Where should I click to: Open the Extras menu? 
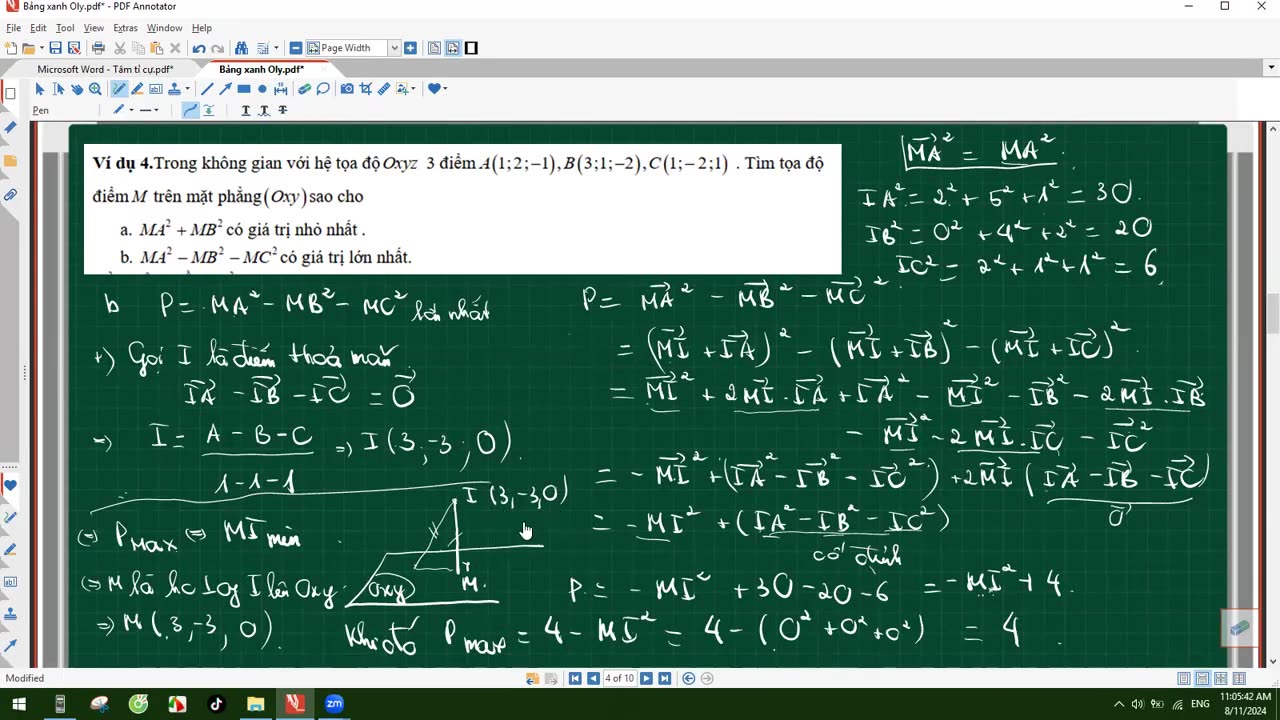click(125, 28)
